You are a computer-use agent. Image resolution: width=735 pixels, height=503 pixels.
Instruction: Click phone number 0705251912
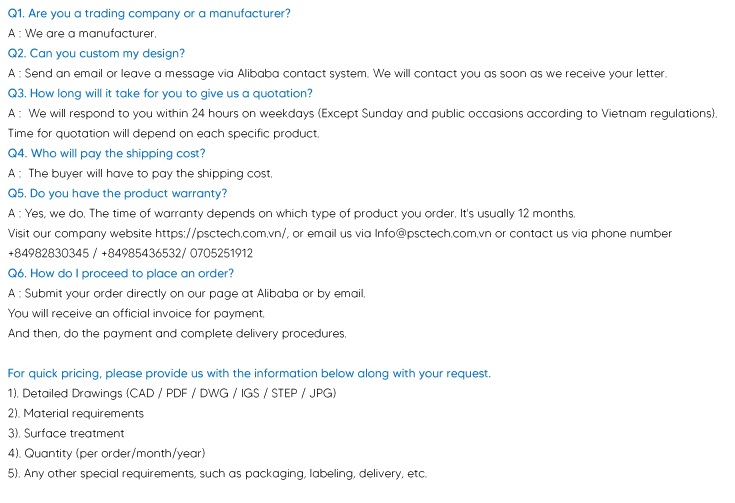221,254
